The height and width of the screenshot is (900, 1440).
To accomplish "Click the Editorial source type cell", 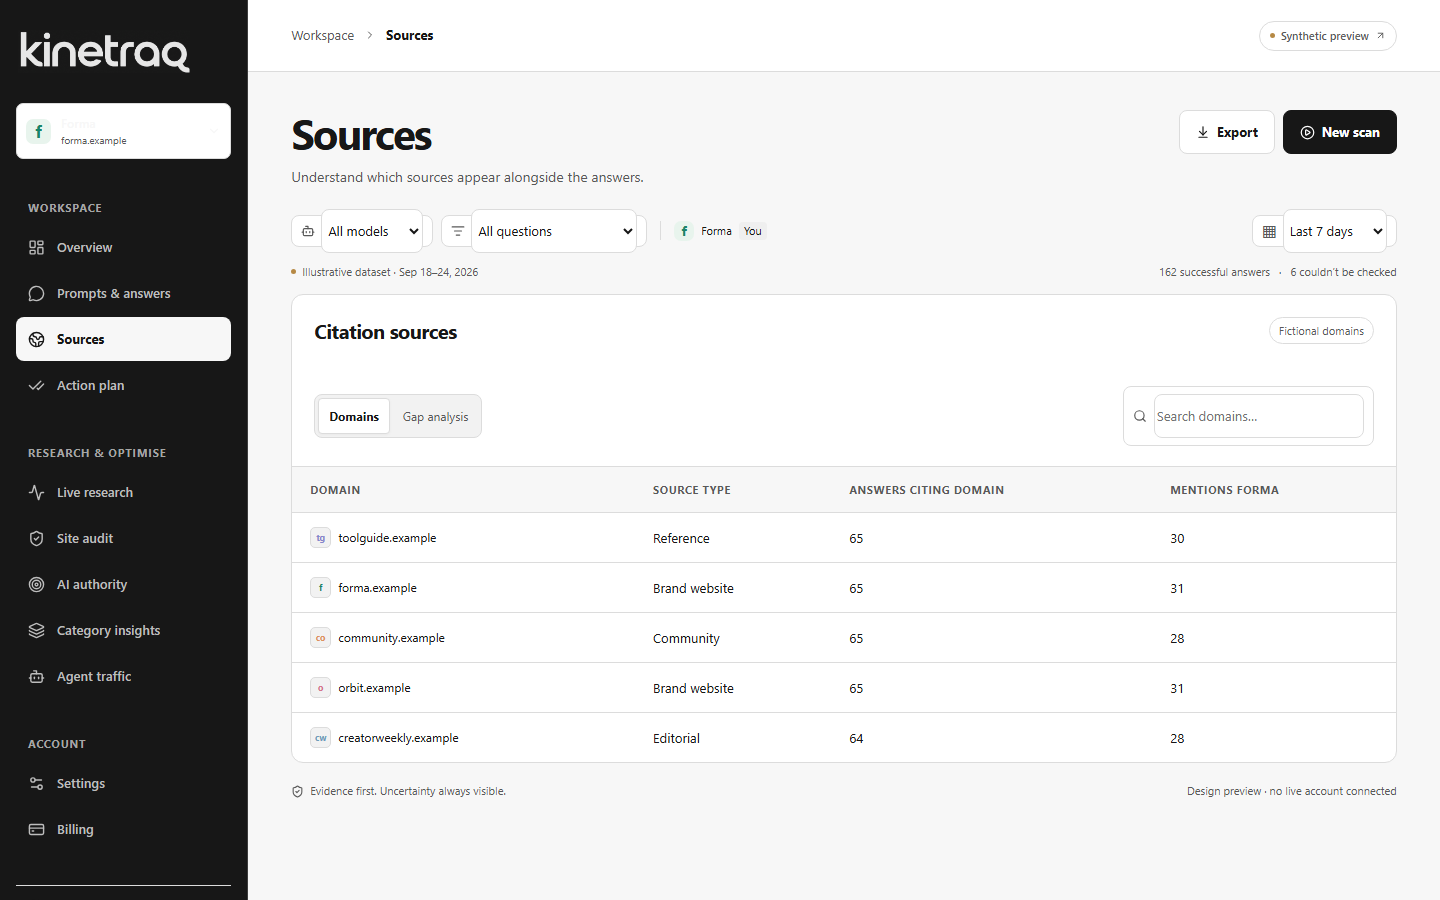I will [x=676, y=738].
